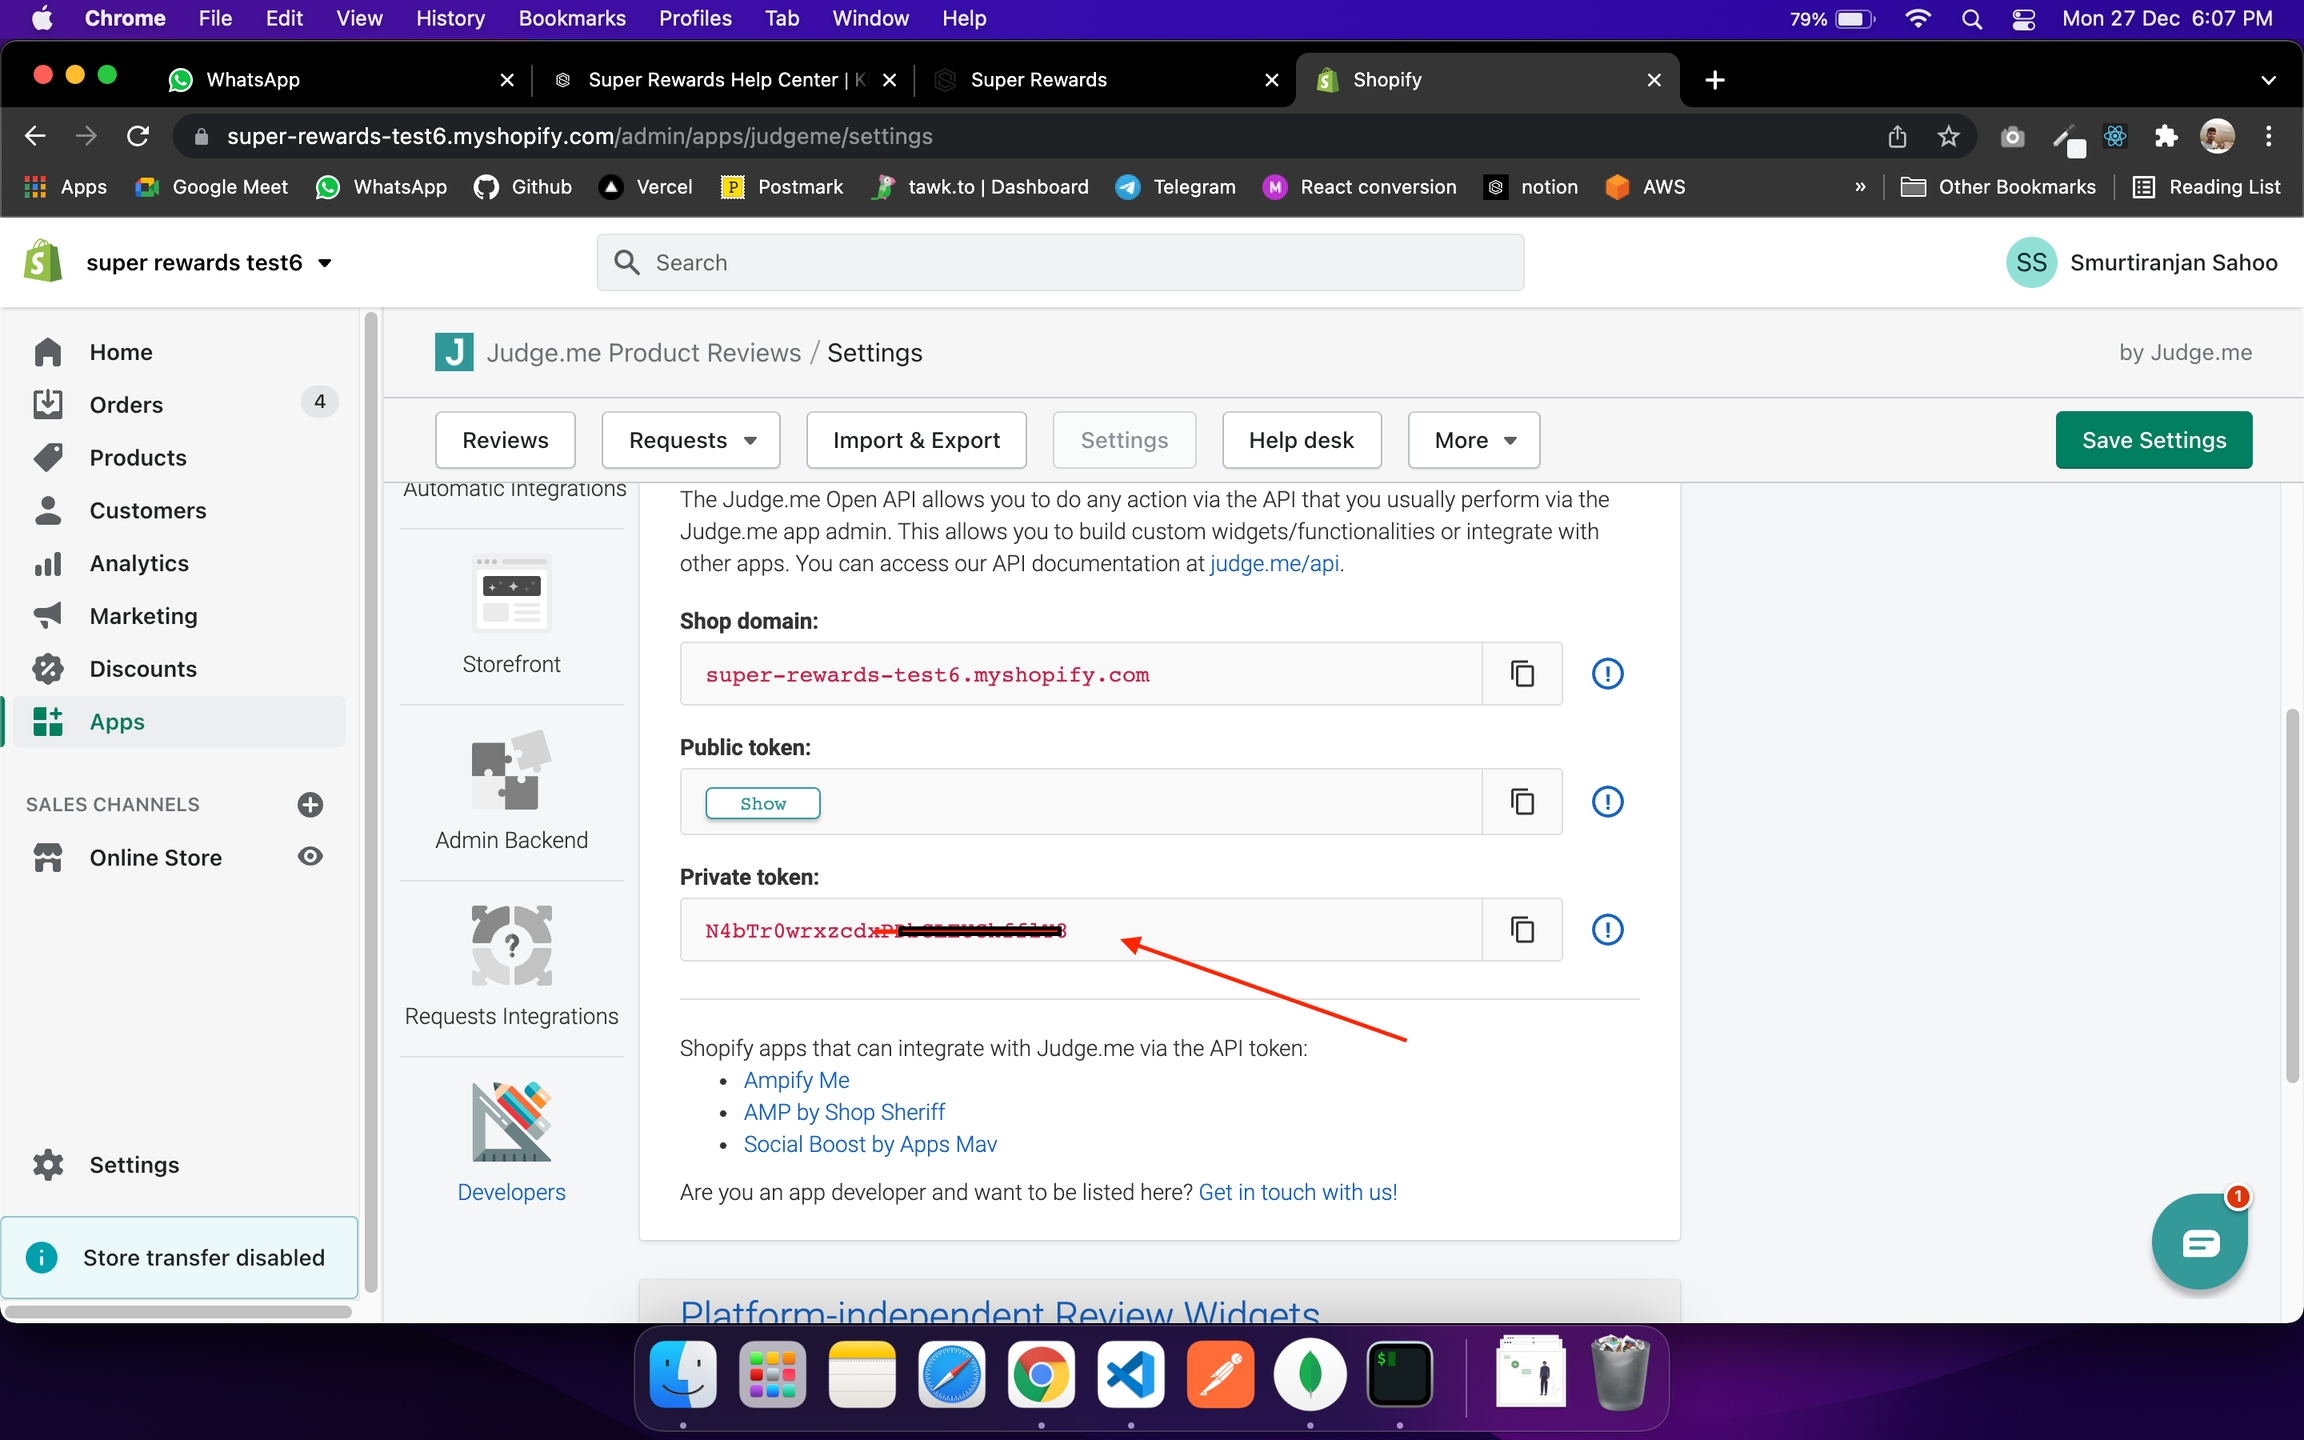
Task: Copy the Private token value
Action: click(x=1522, y=930)
